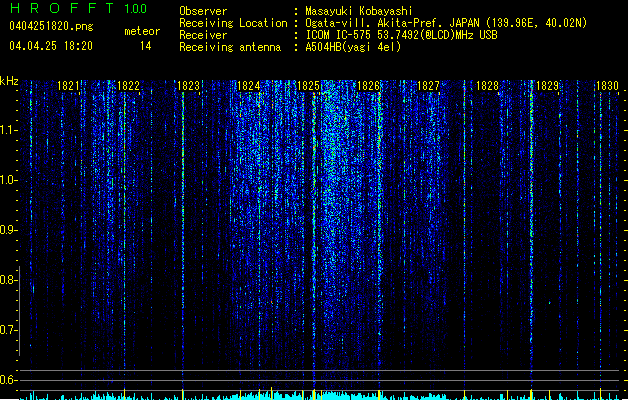The image size is (629, 400).
Task: Click the Receiving antenna field label
Action: [230, 47]
